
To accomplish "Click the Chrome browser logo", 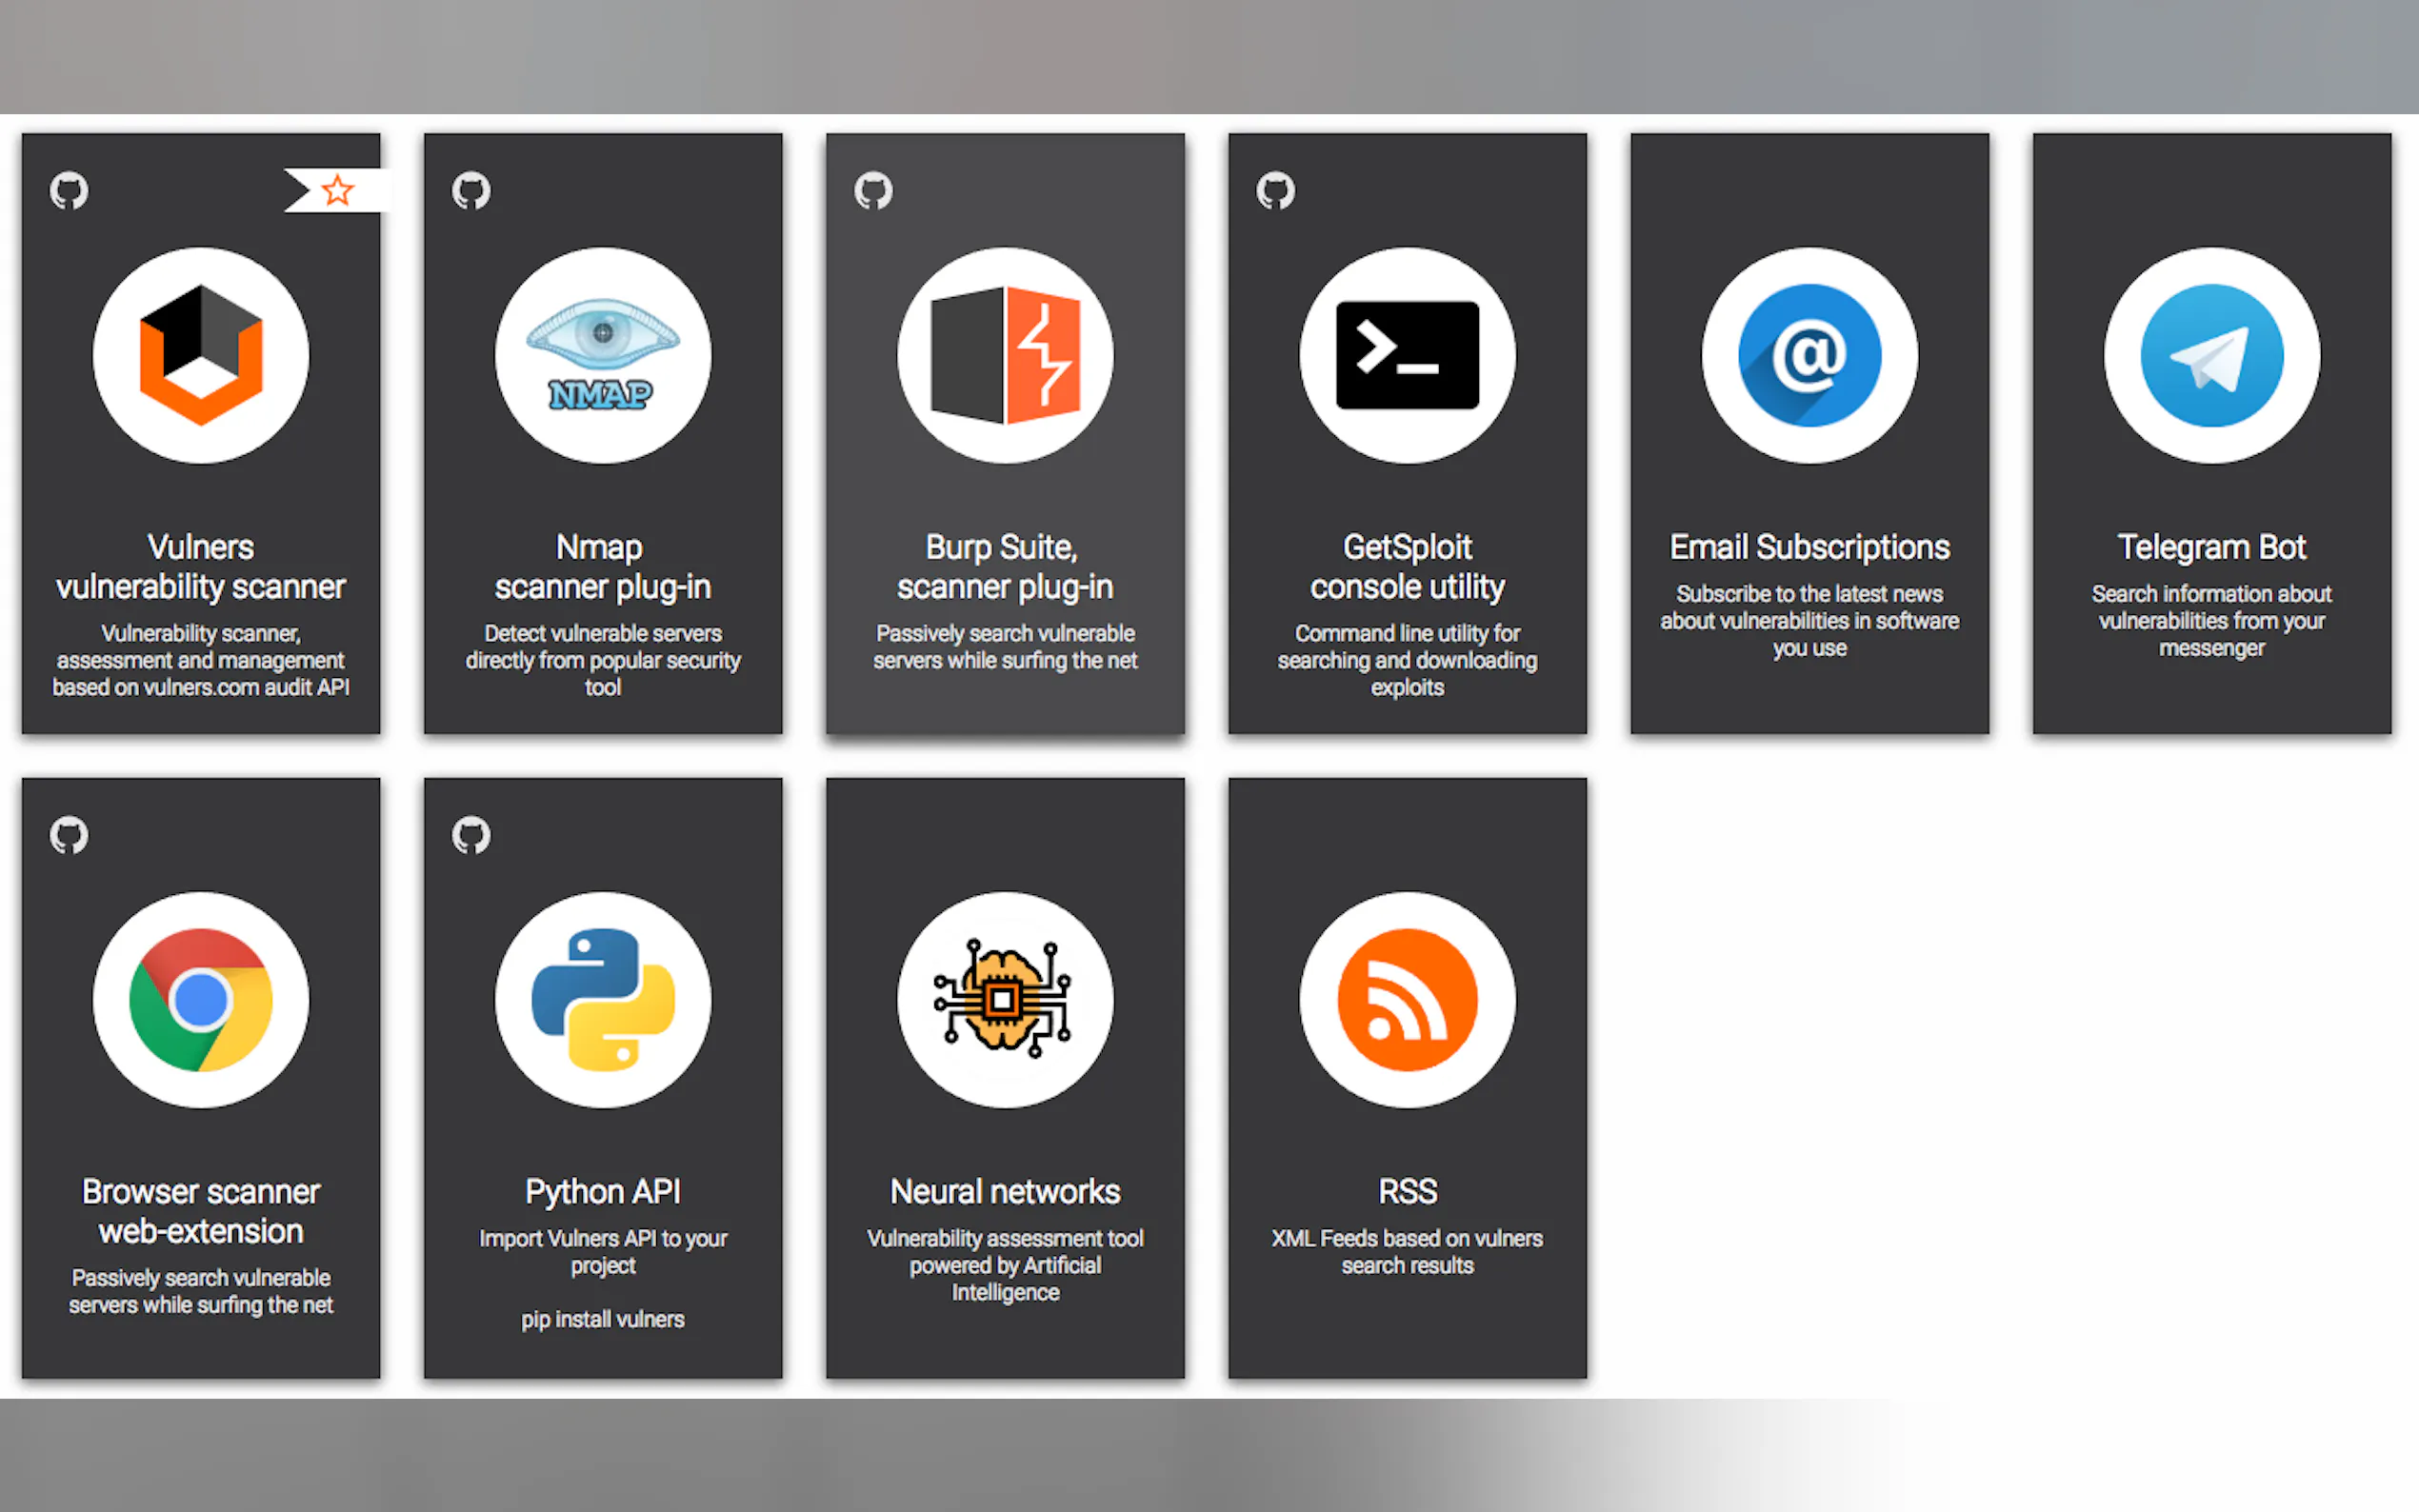I will pos(201,1000).
